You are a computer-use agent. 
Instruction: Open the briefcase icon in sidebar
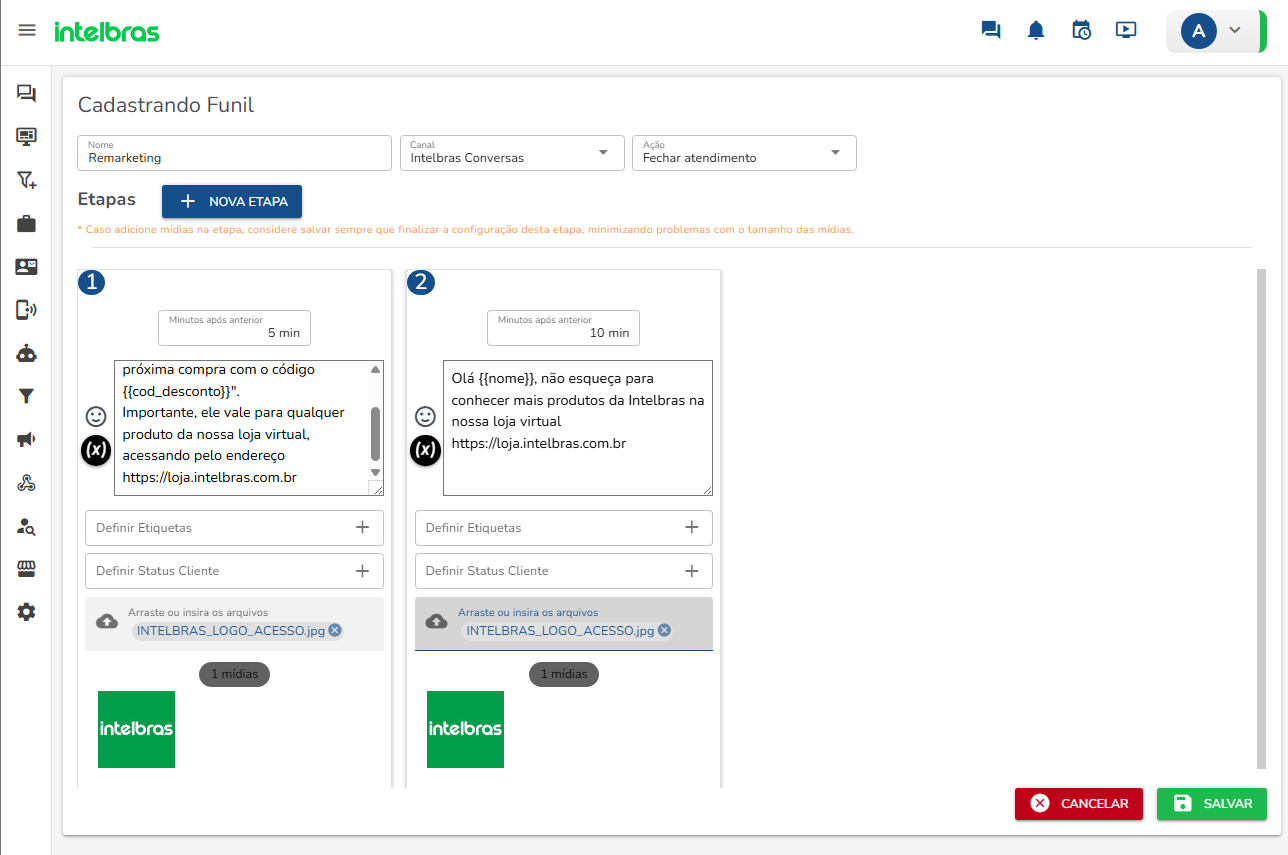pos(26,223)
